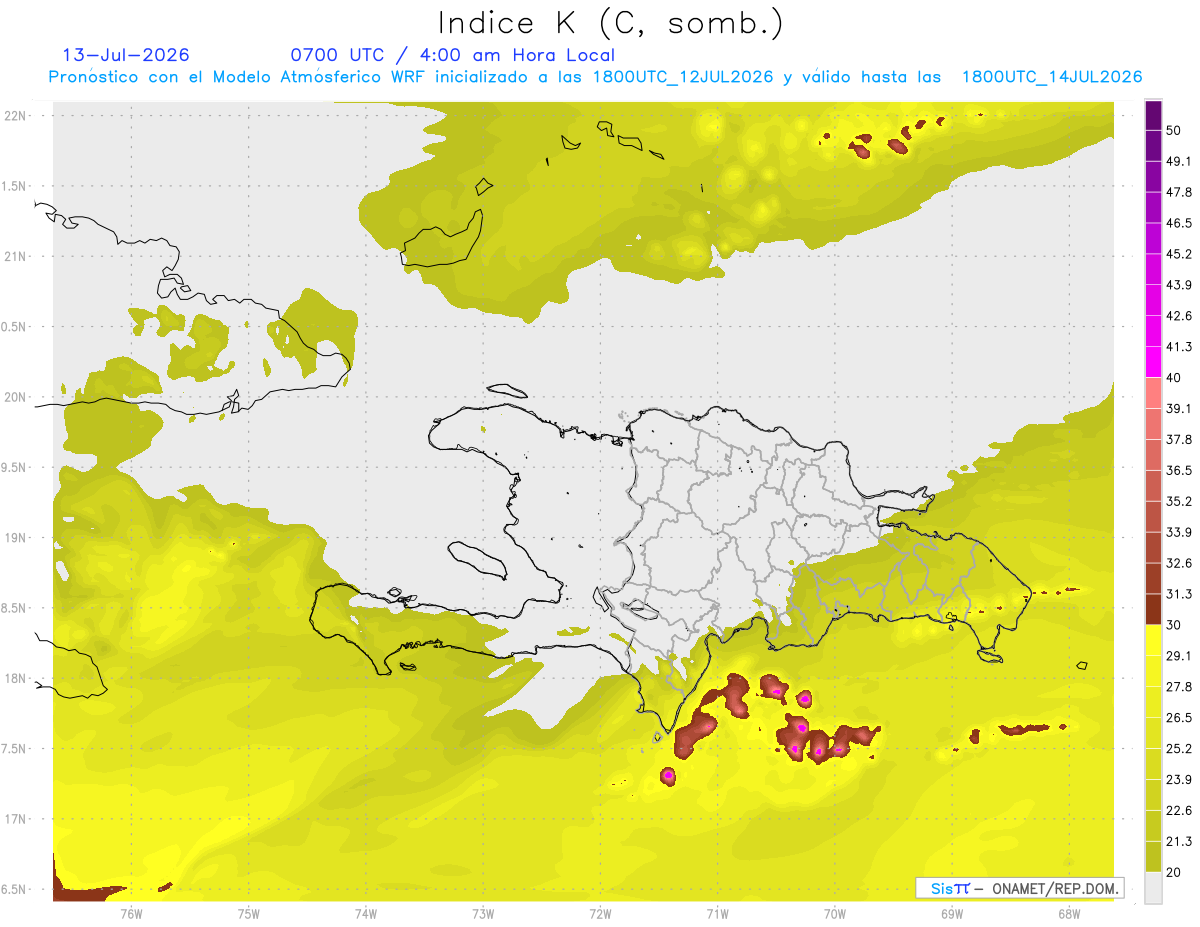1200x927 pixels.
Task: Click the '20' colorbar value
Action: point(1175,872)
